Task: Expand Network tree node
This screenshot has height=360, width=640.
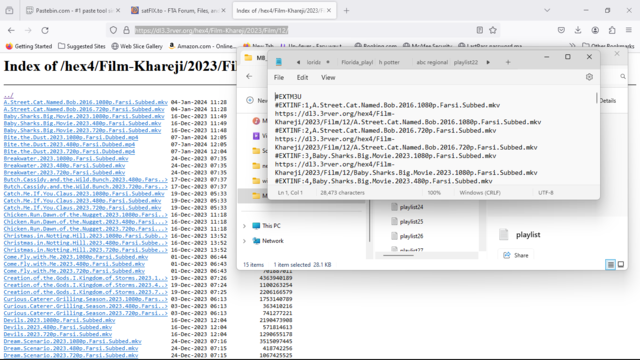Action: click(x=244, y=241)
